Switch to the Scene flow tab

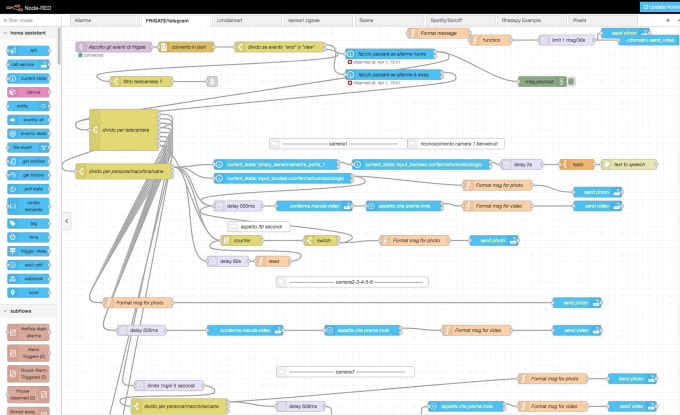[x=389, y=20]
